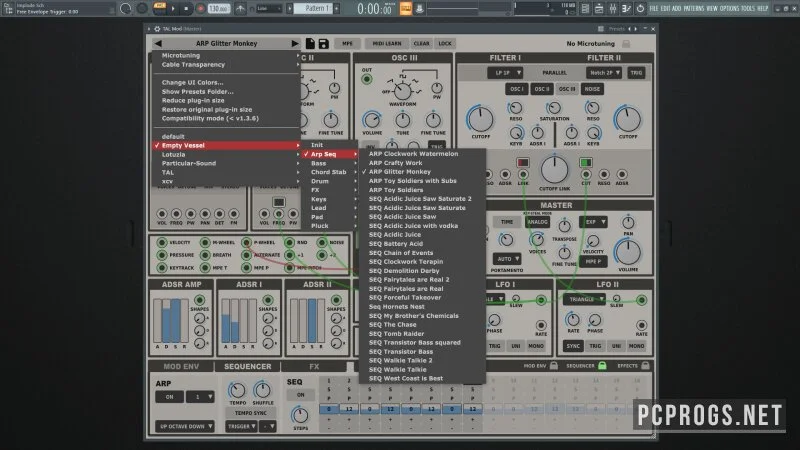Click the Master VOLUME knob

(628, 253)
